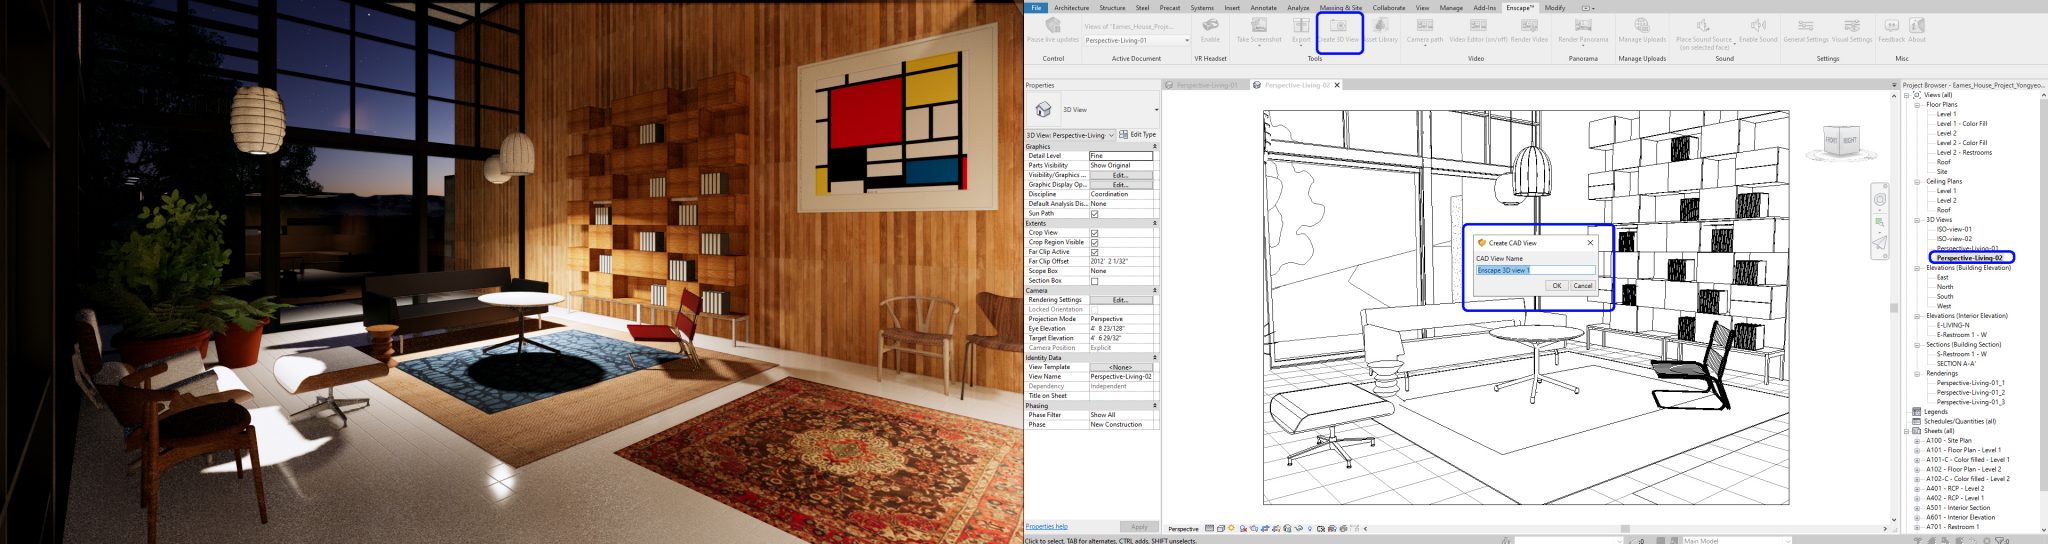Click the Pause live updates icon
This screenshot has height=544, width=2048.
coord(1053,25)
